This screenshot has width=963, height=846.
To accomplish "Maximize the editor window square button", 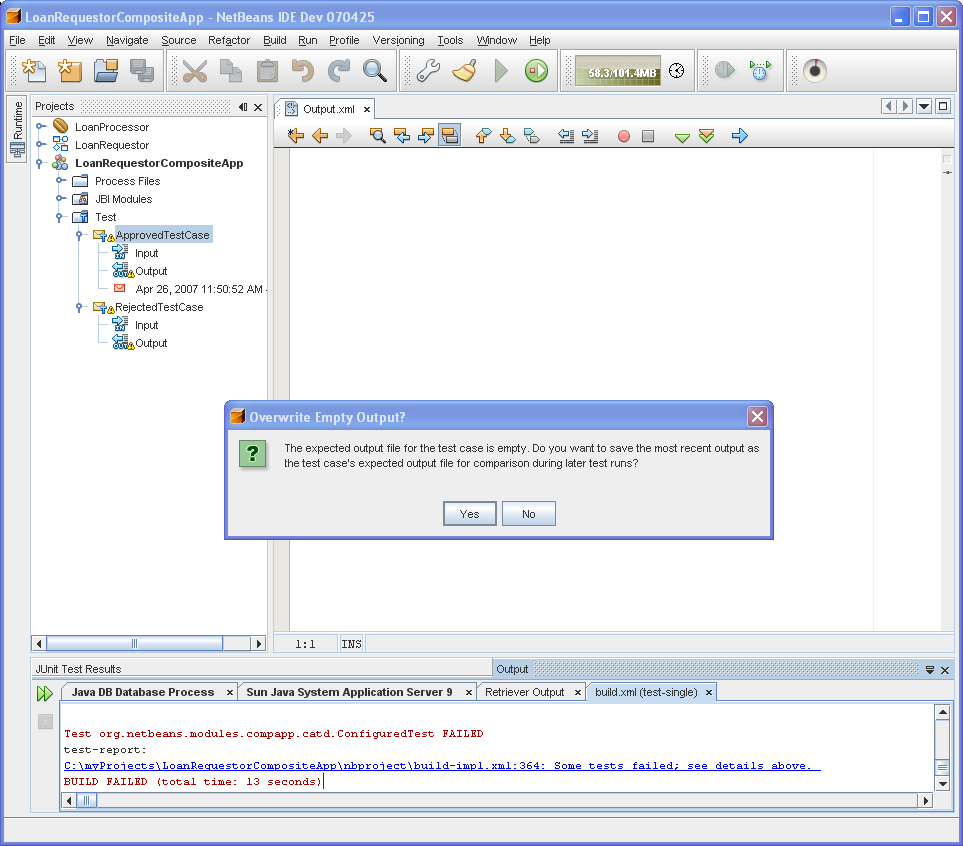I will (x=943, y=106).
